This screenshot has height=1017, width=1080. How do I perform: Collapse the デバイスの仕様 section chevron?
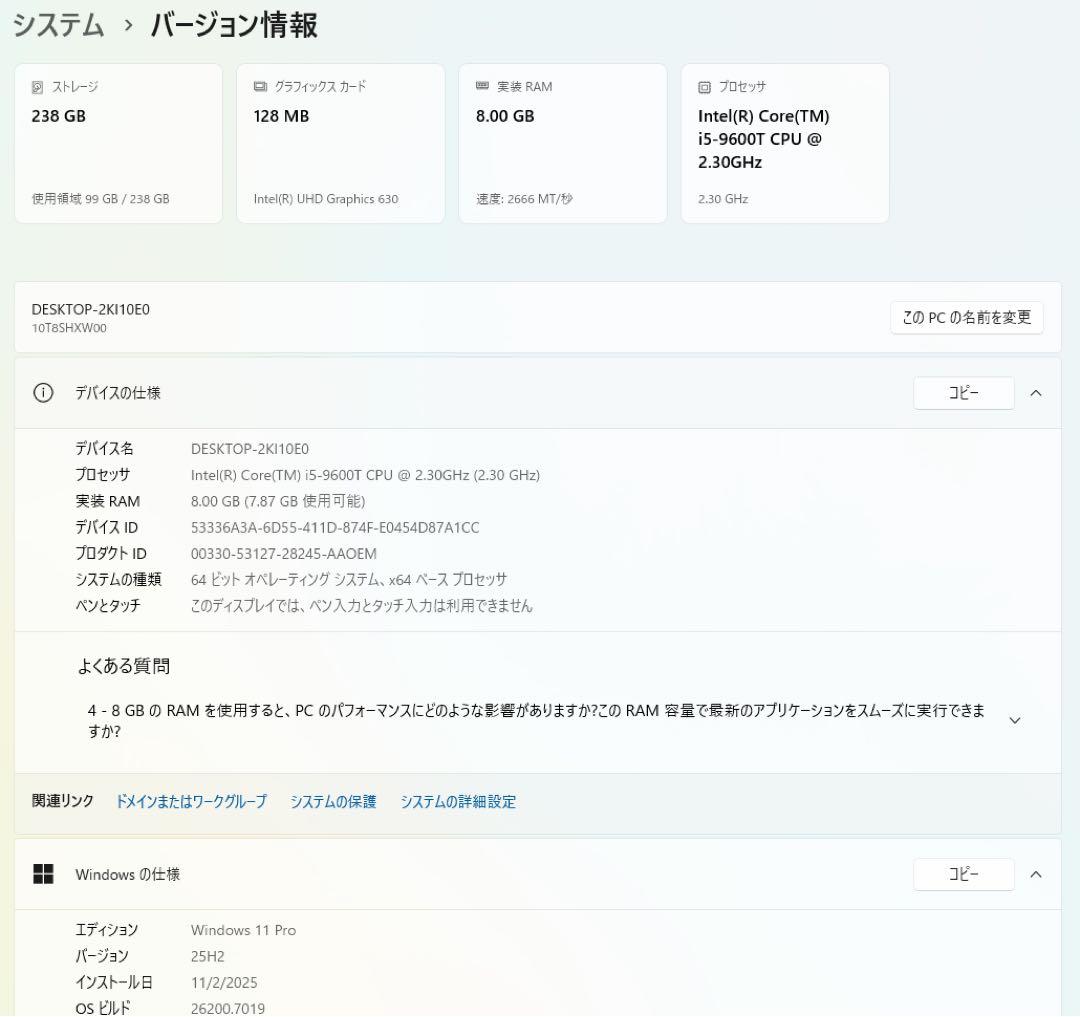(x=1036, y=393)
